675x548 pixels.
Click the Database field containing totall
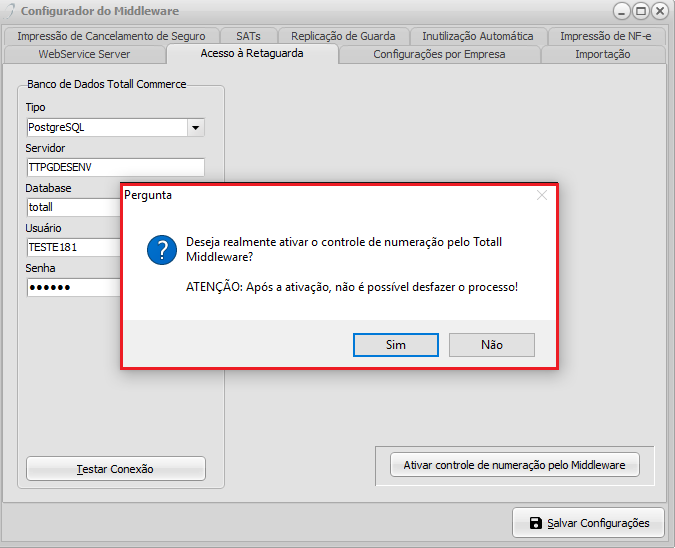coord(73,207)
